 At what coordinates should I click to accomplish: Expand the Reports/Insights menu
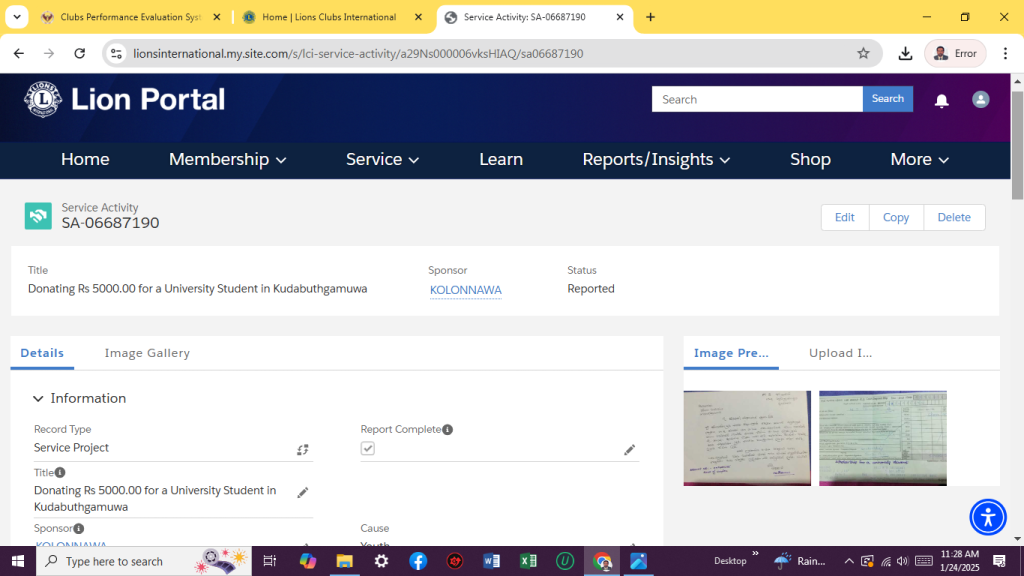[656, 159]
